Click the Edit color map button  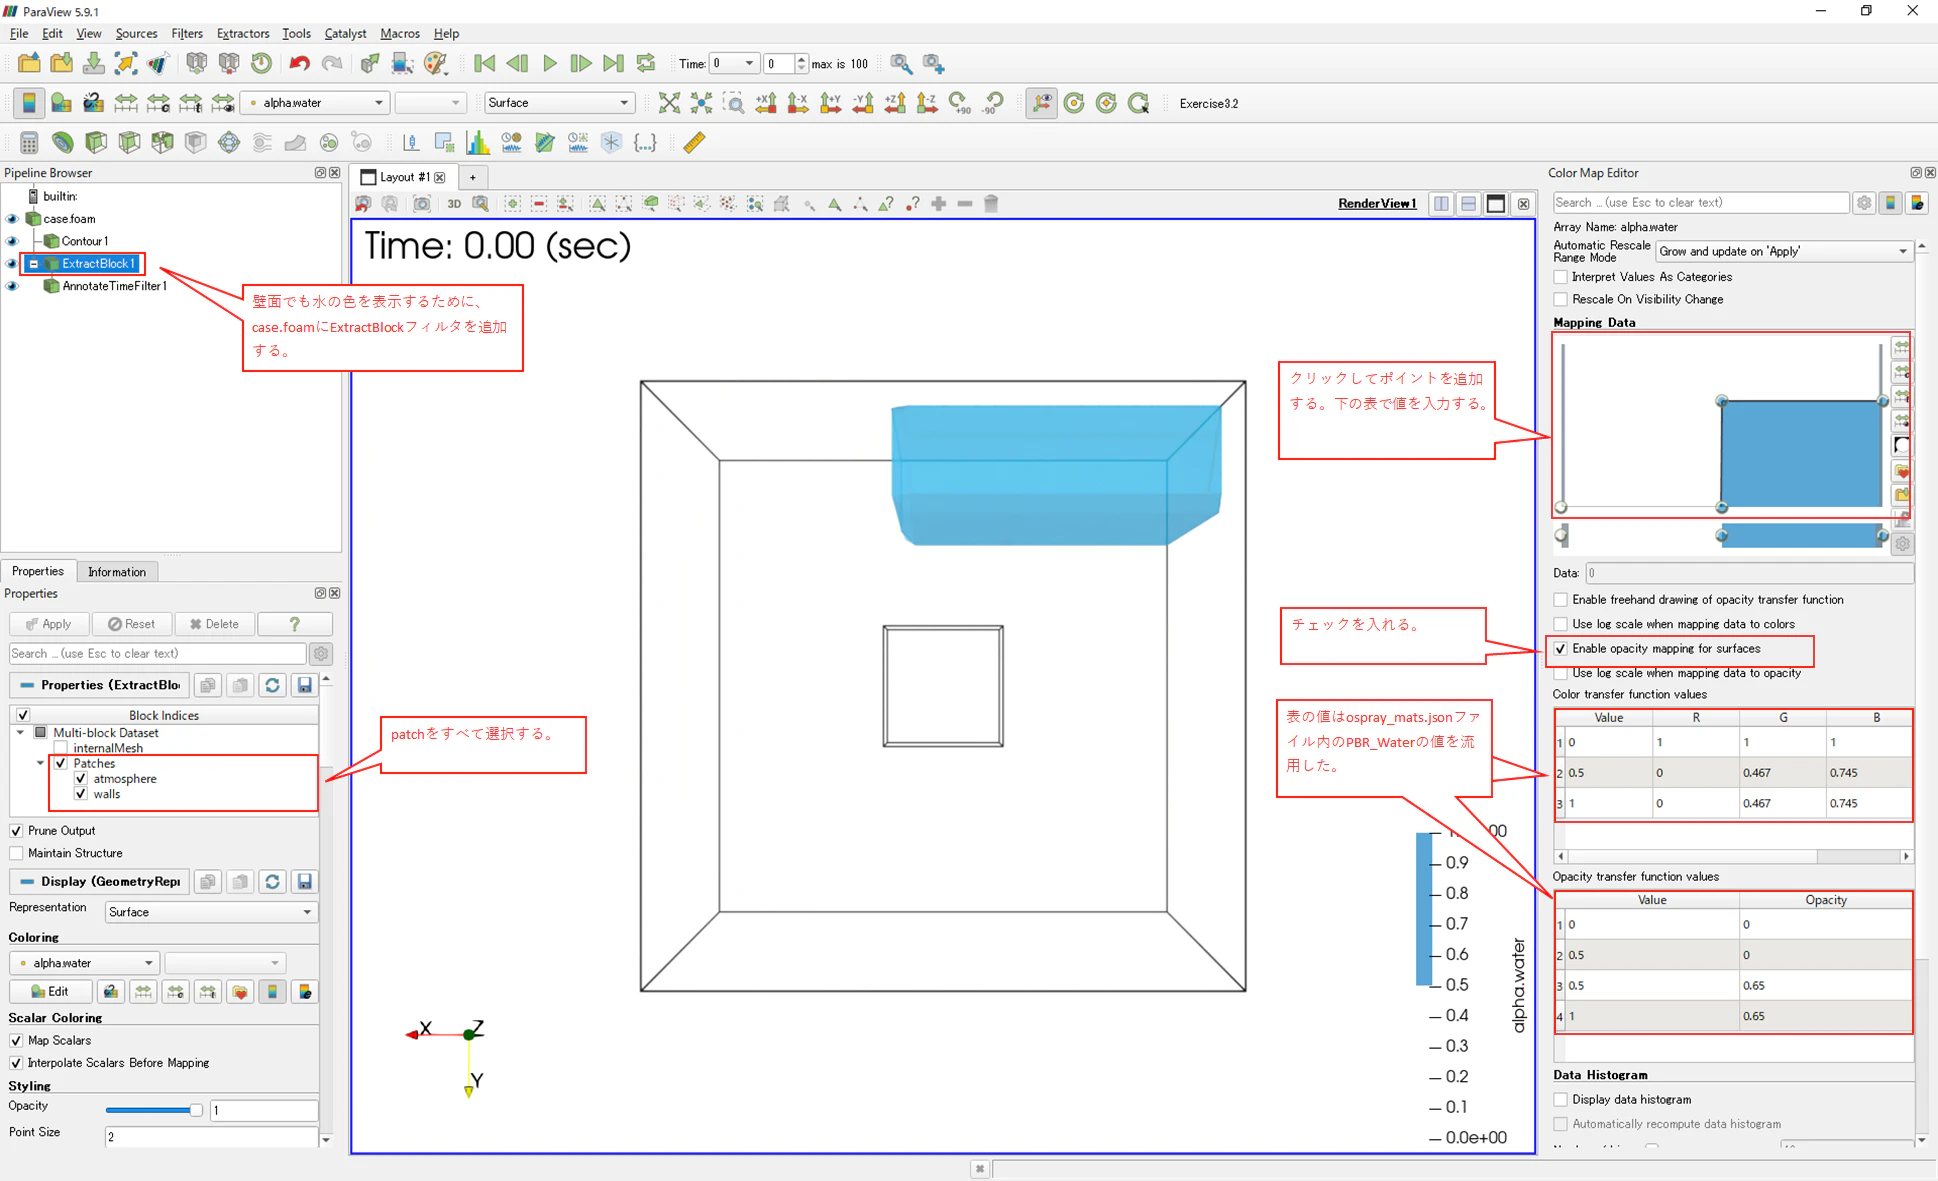[50, 992]
